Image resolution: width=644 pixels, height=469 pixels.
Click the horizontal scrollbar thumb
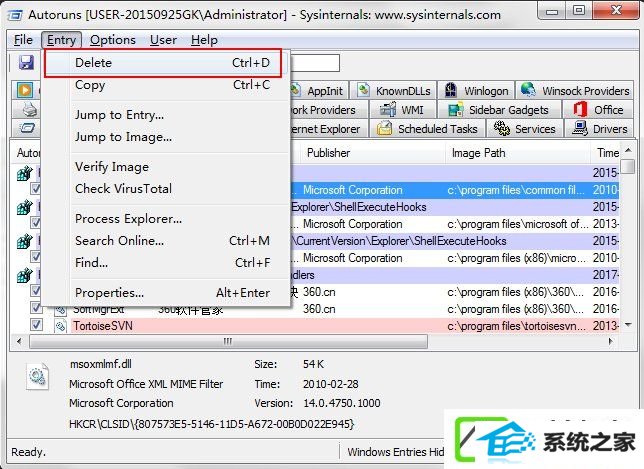pos(228,341)
